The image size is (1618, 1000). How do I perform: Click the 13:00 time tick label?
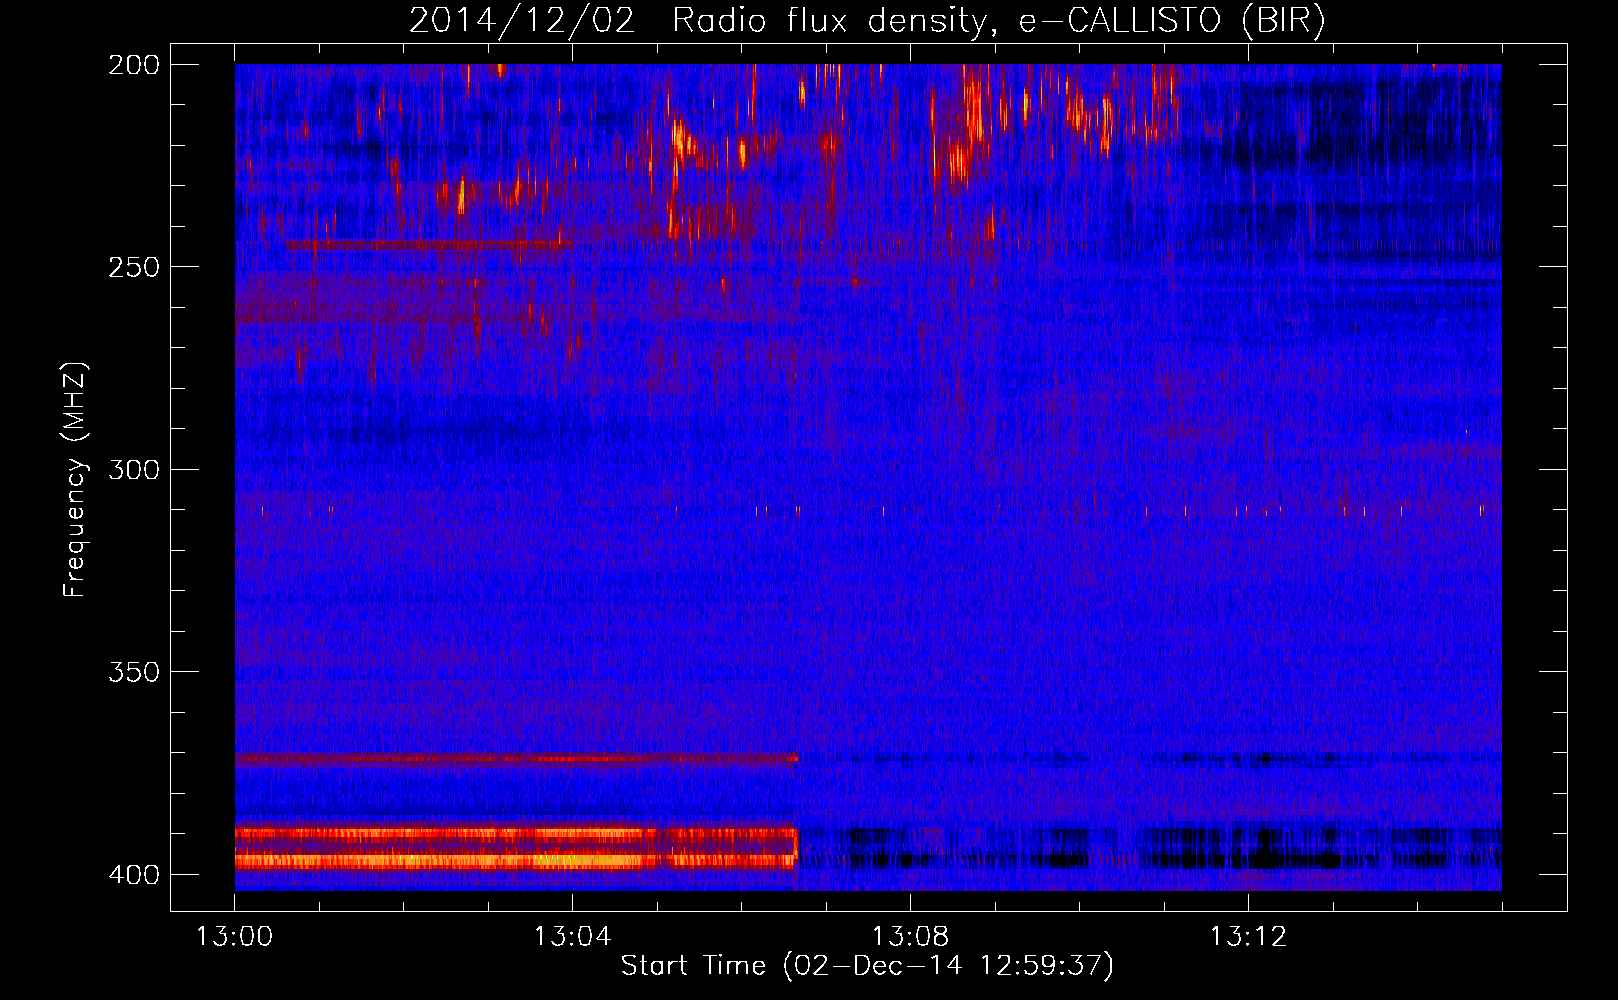[234, 937]
